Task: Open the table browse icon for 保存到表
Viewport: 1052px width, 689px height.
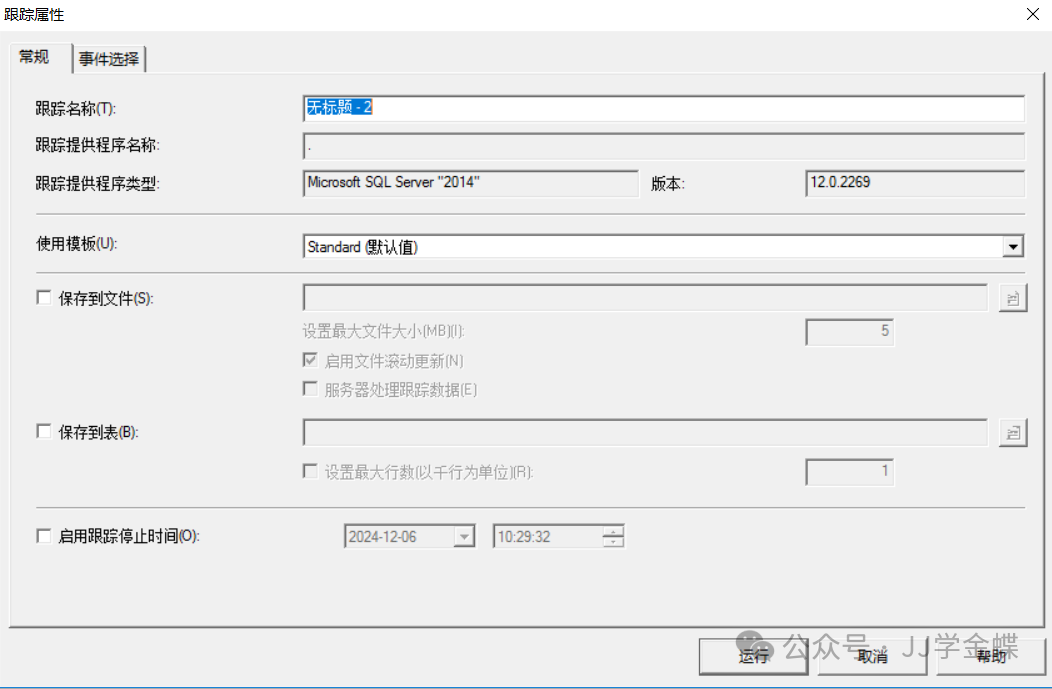Action: click(x=1013, y=433)
